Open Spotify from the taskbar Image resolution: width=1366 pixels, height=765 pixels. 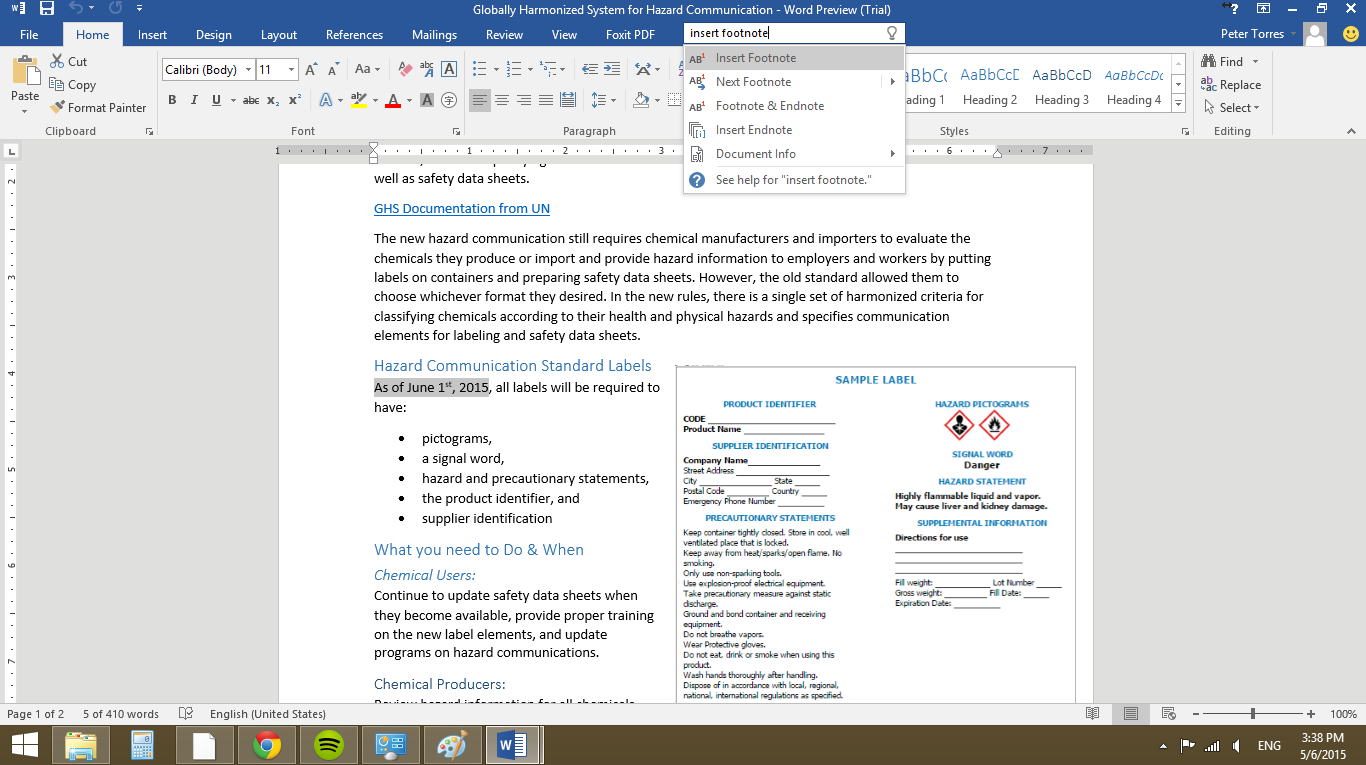(x=329, y=745)
